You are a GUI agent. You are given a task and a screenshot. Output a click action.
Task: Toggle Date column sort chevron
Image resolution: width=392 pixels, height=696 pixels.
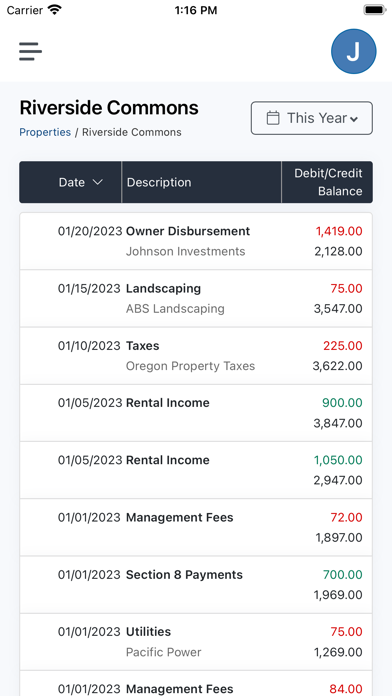tap(97, 182)
